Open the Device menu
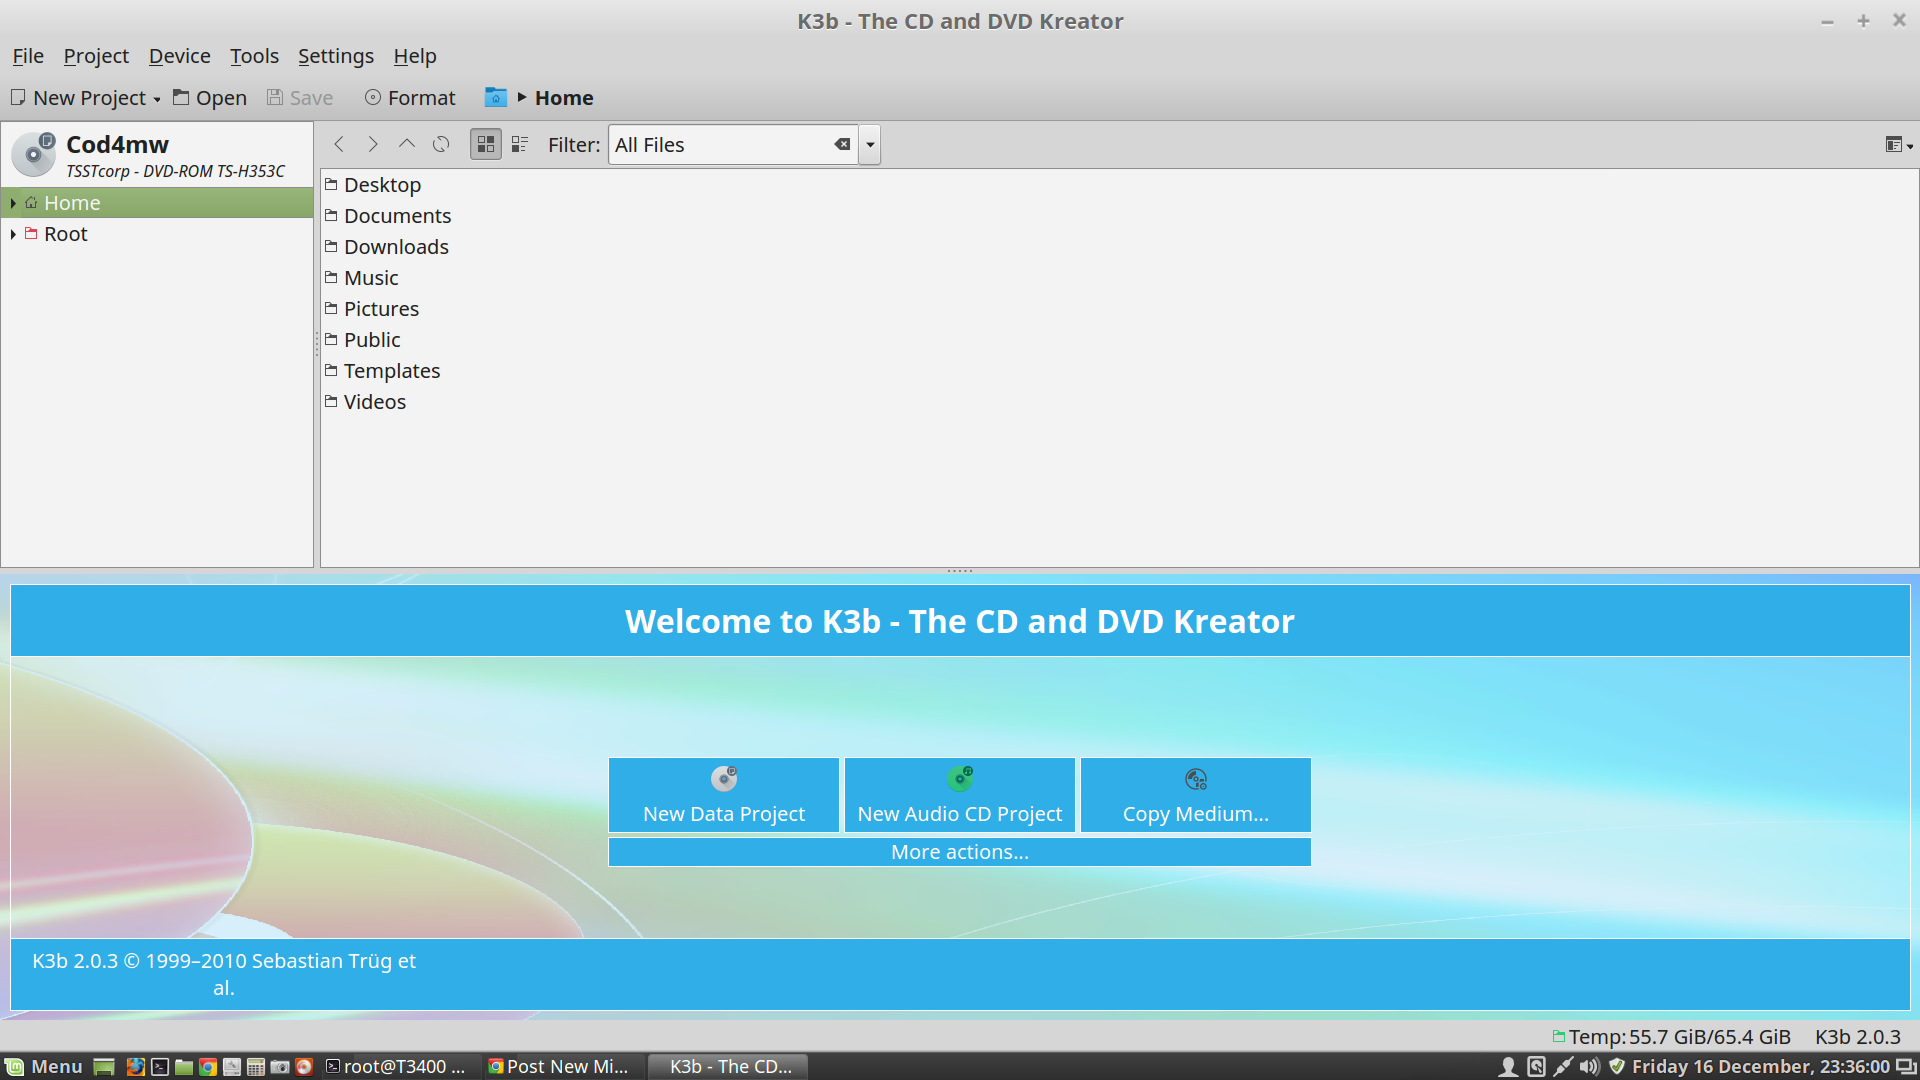The height and width of the screenshot is (1080, 1920). point(179,56)
